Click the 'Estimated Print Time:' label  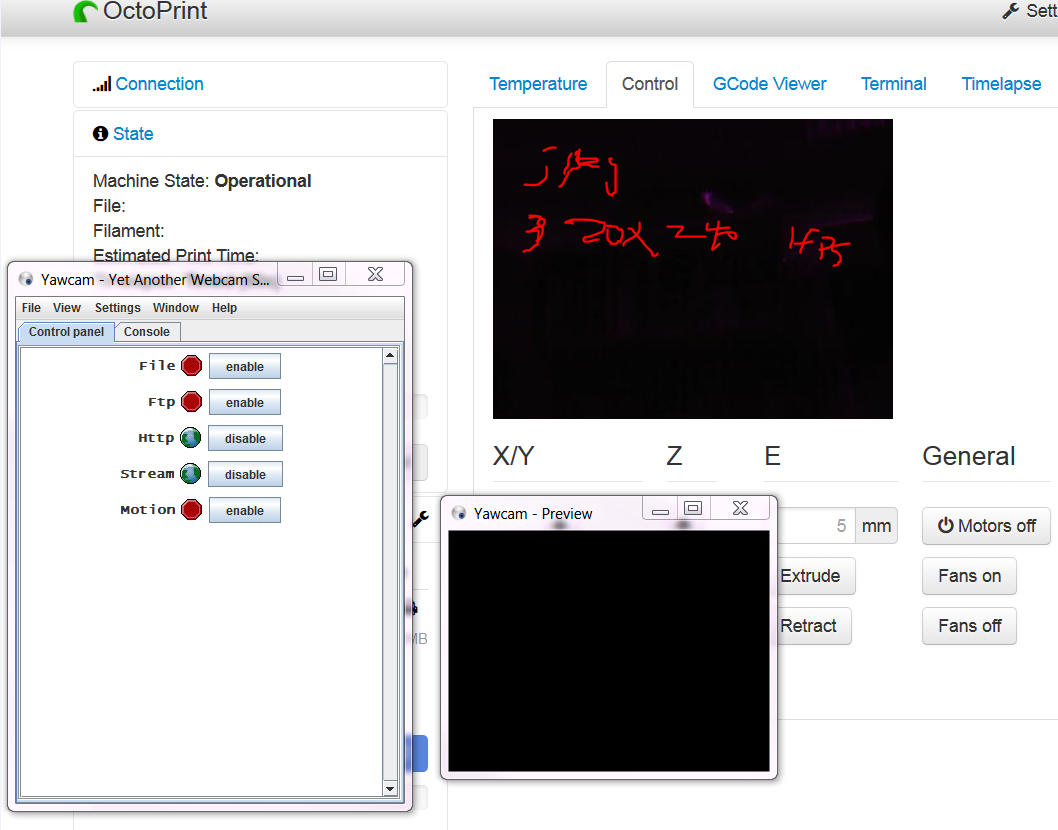click(176, 255)
